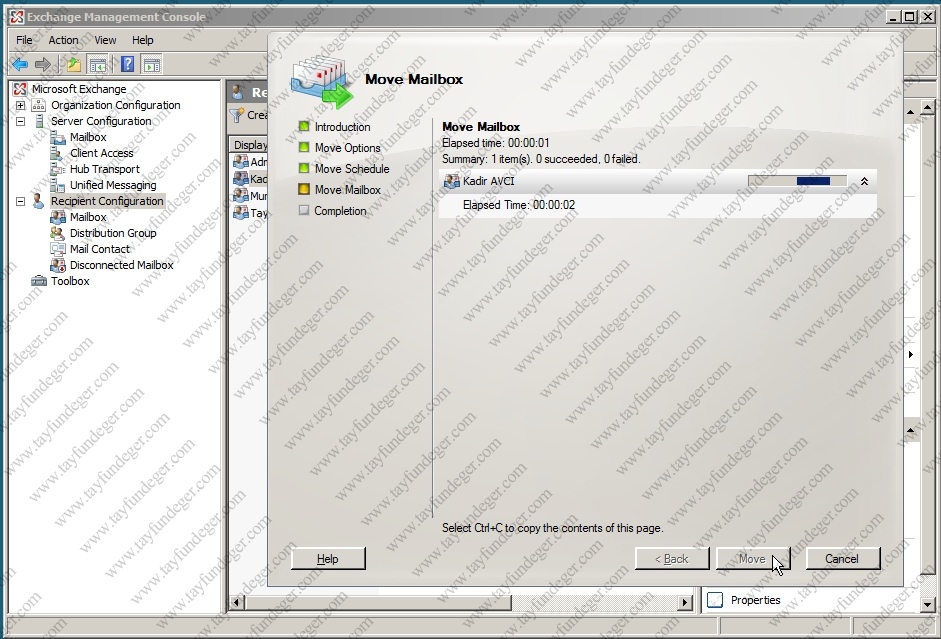The image size is (941, 639).
Task: Click the Completion wizard step
Action: (x=340, y=211)
